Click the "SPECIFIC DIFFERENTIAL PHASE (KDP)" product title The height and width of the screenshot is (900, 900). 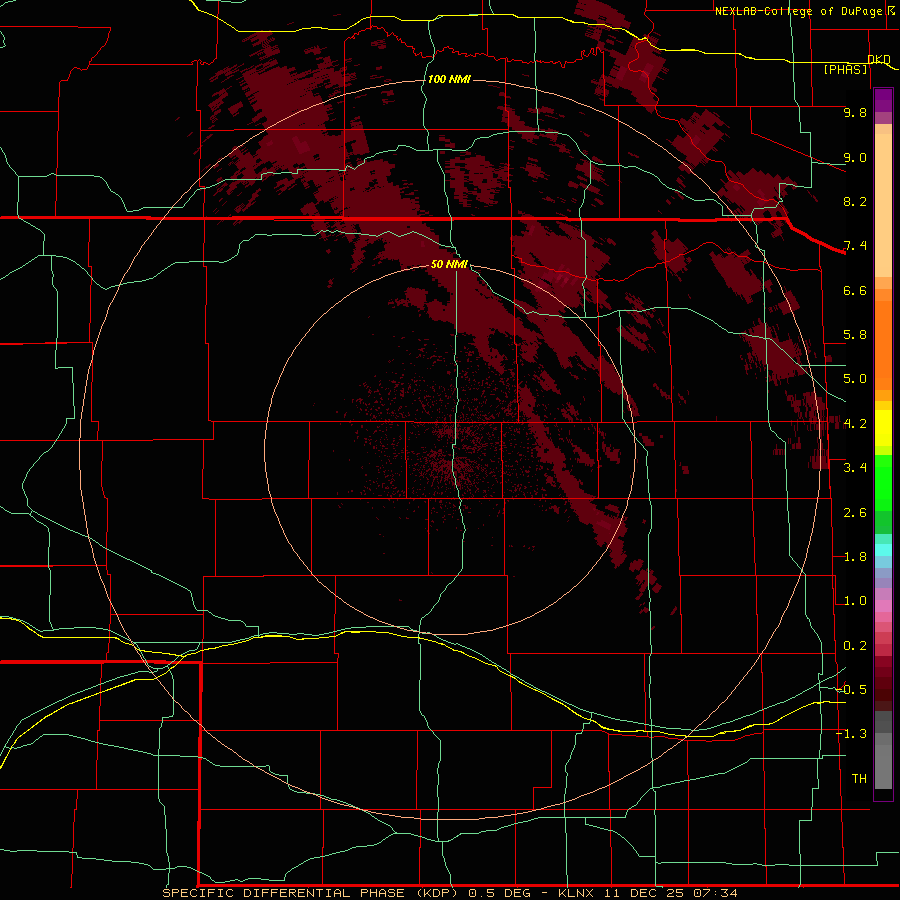310,893
